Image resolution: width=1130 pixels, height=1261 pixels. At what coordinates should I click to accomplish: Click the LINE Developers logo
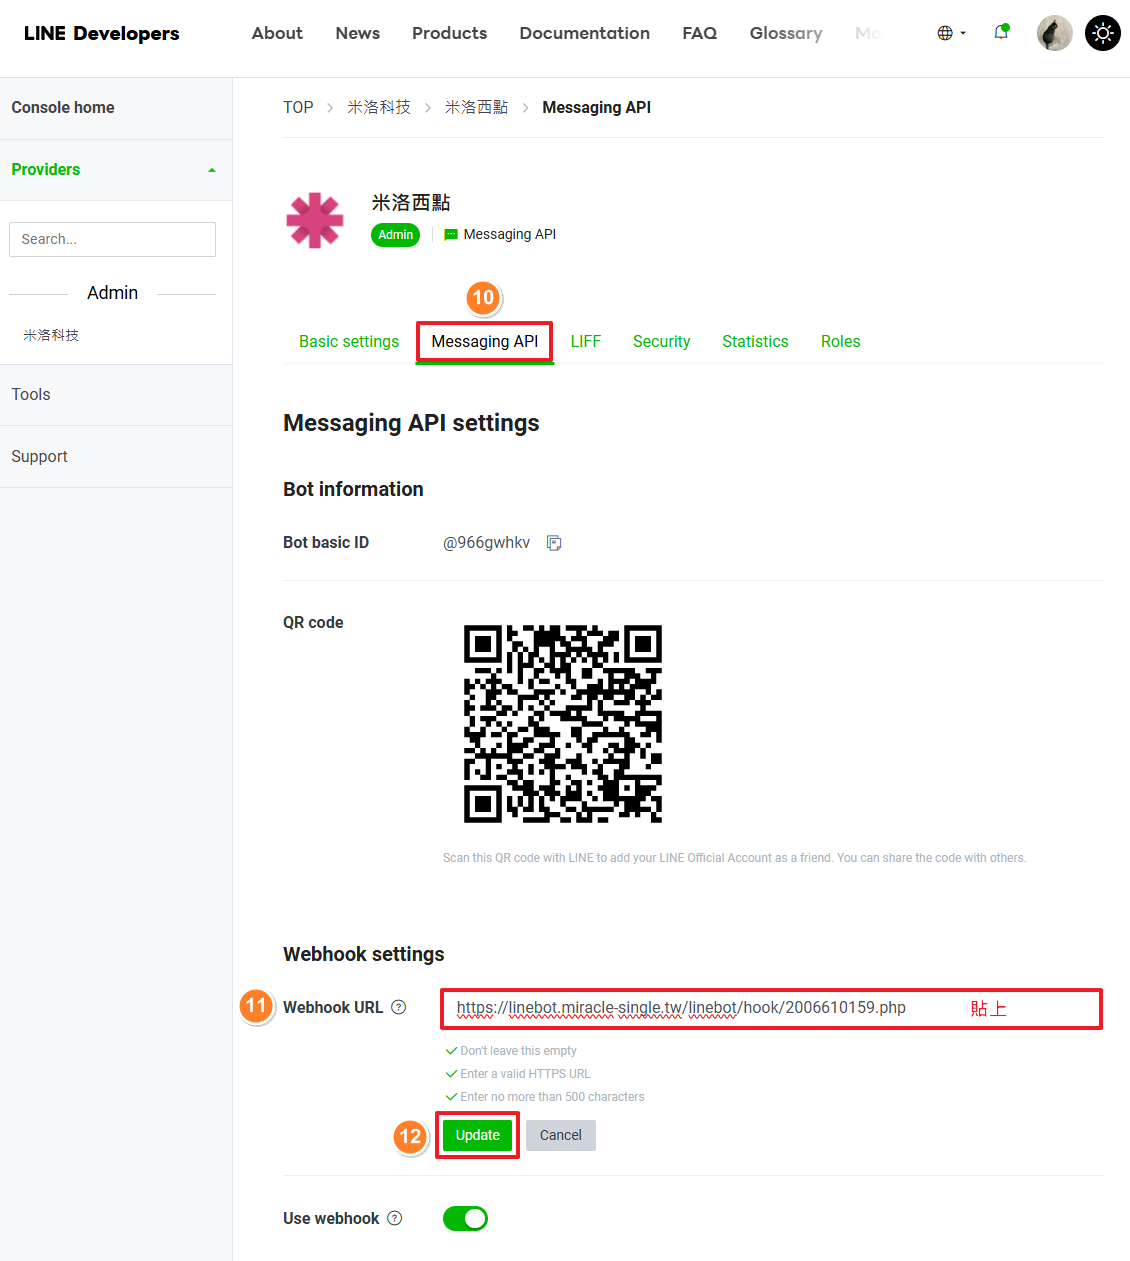pos(102,33)
